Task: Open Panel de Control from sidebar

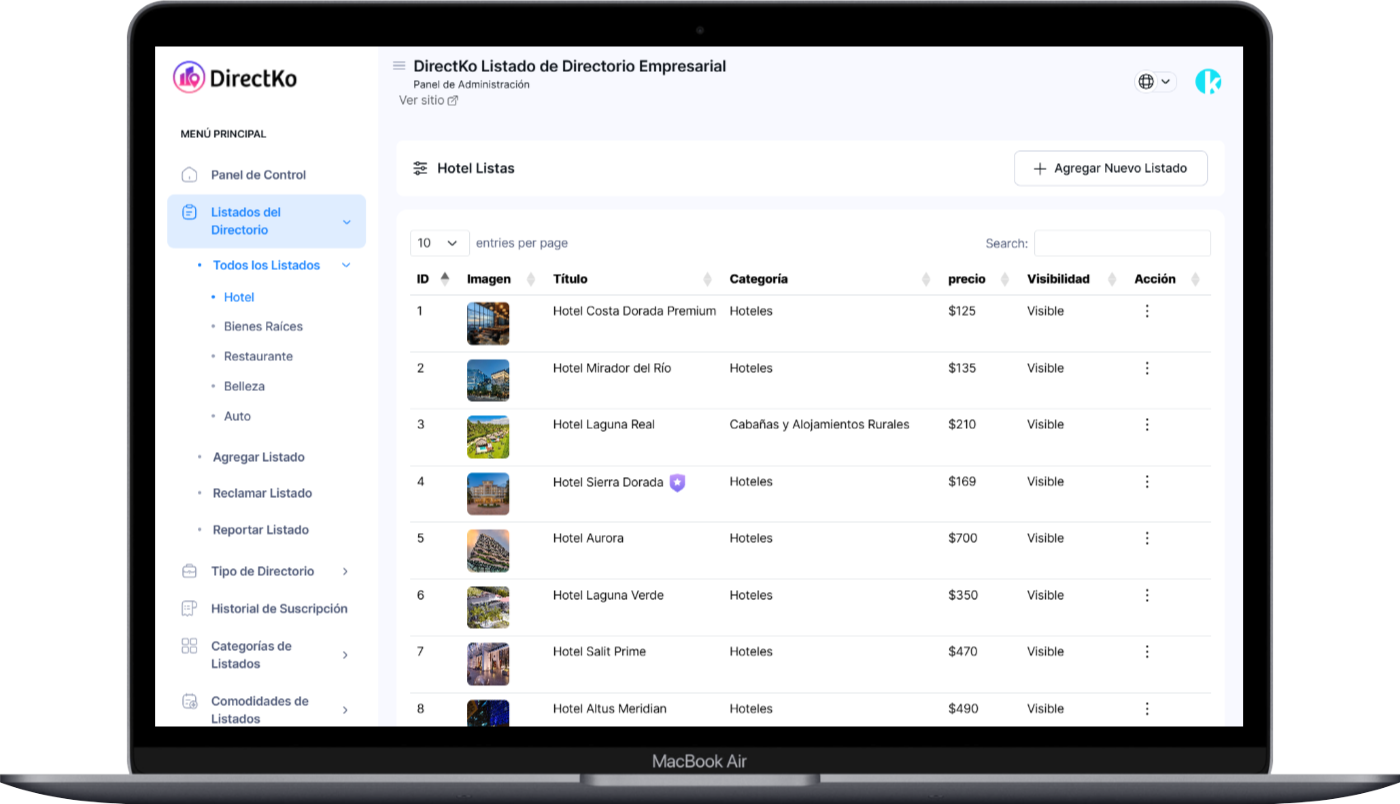Action: tap(258, 175)
